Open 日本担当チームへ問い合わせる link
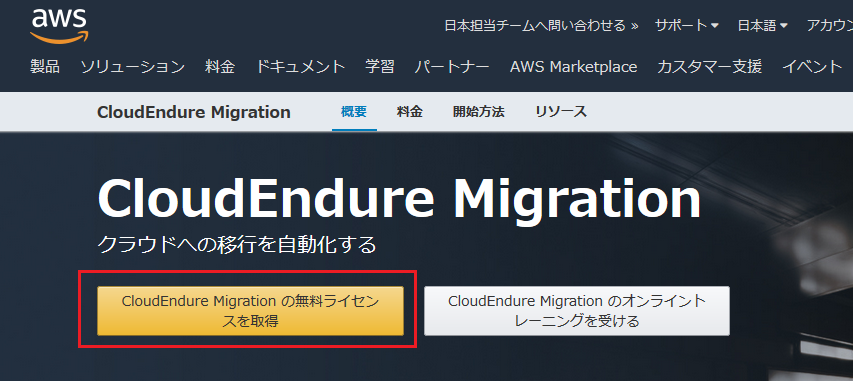 click(x=541, y=26)
